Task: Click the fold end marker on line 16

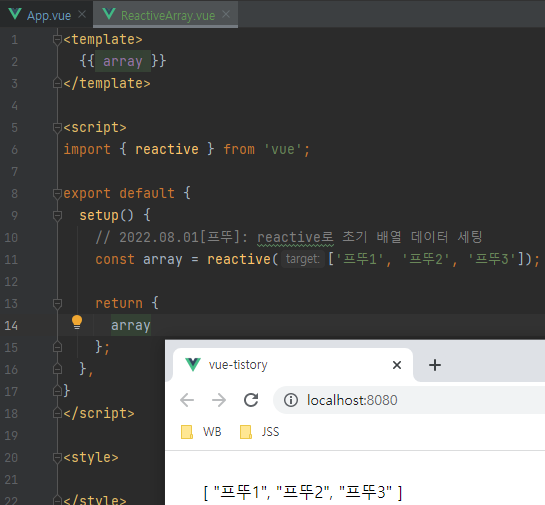Action: tap(57, 369)
